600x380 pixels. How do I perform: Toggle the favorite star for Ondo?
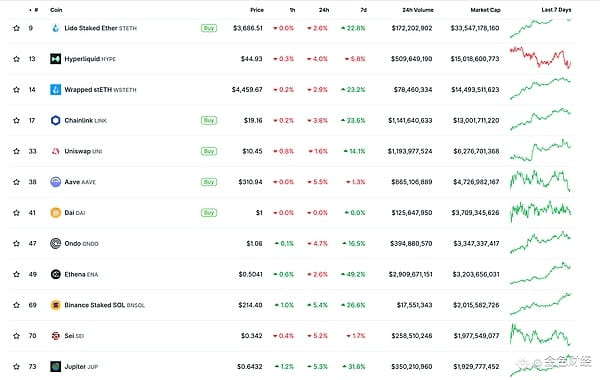16,243
